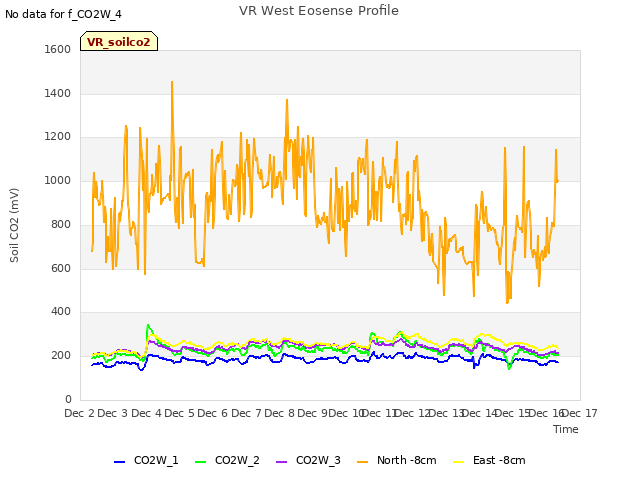
Task: Click the 1000 y-axis tick label
Action: pos(58,180)
